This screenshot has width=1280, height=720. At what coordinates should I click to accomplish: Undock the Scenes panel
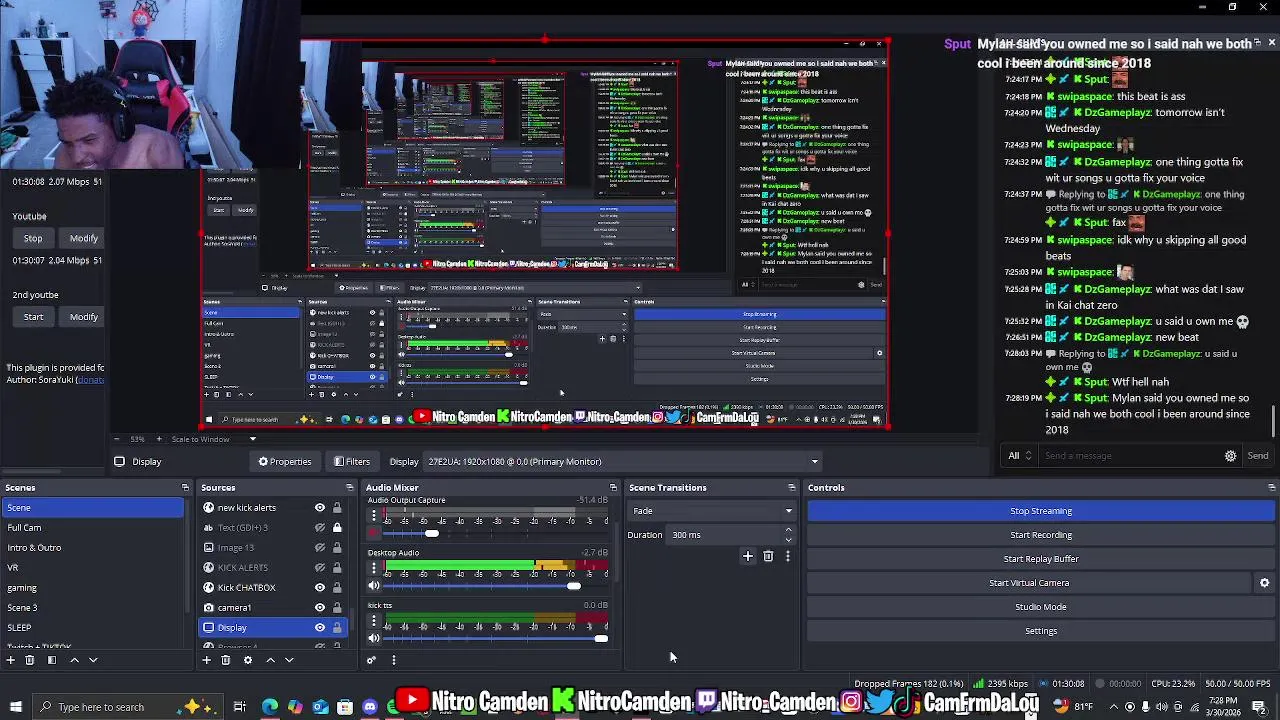[x=185, y=488]
